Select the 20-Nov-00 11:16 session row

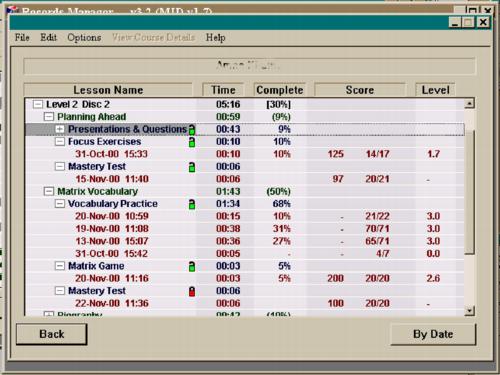tap(244, 278)
